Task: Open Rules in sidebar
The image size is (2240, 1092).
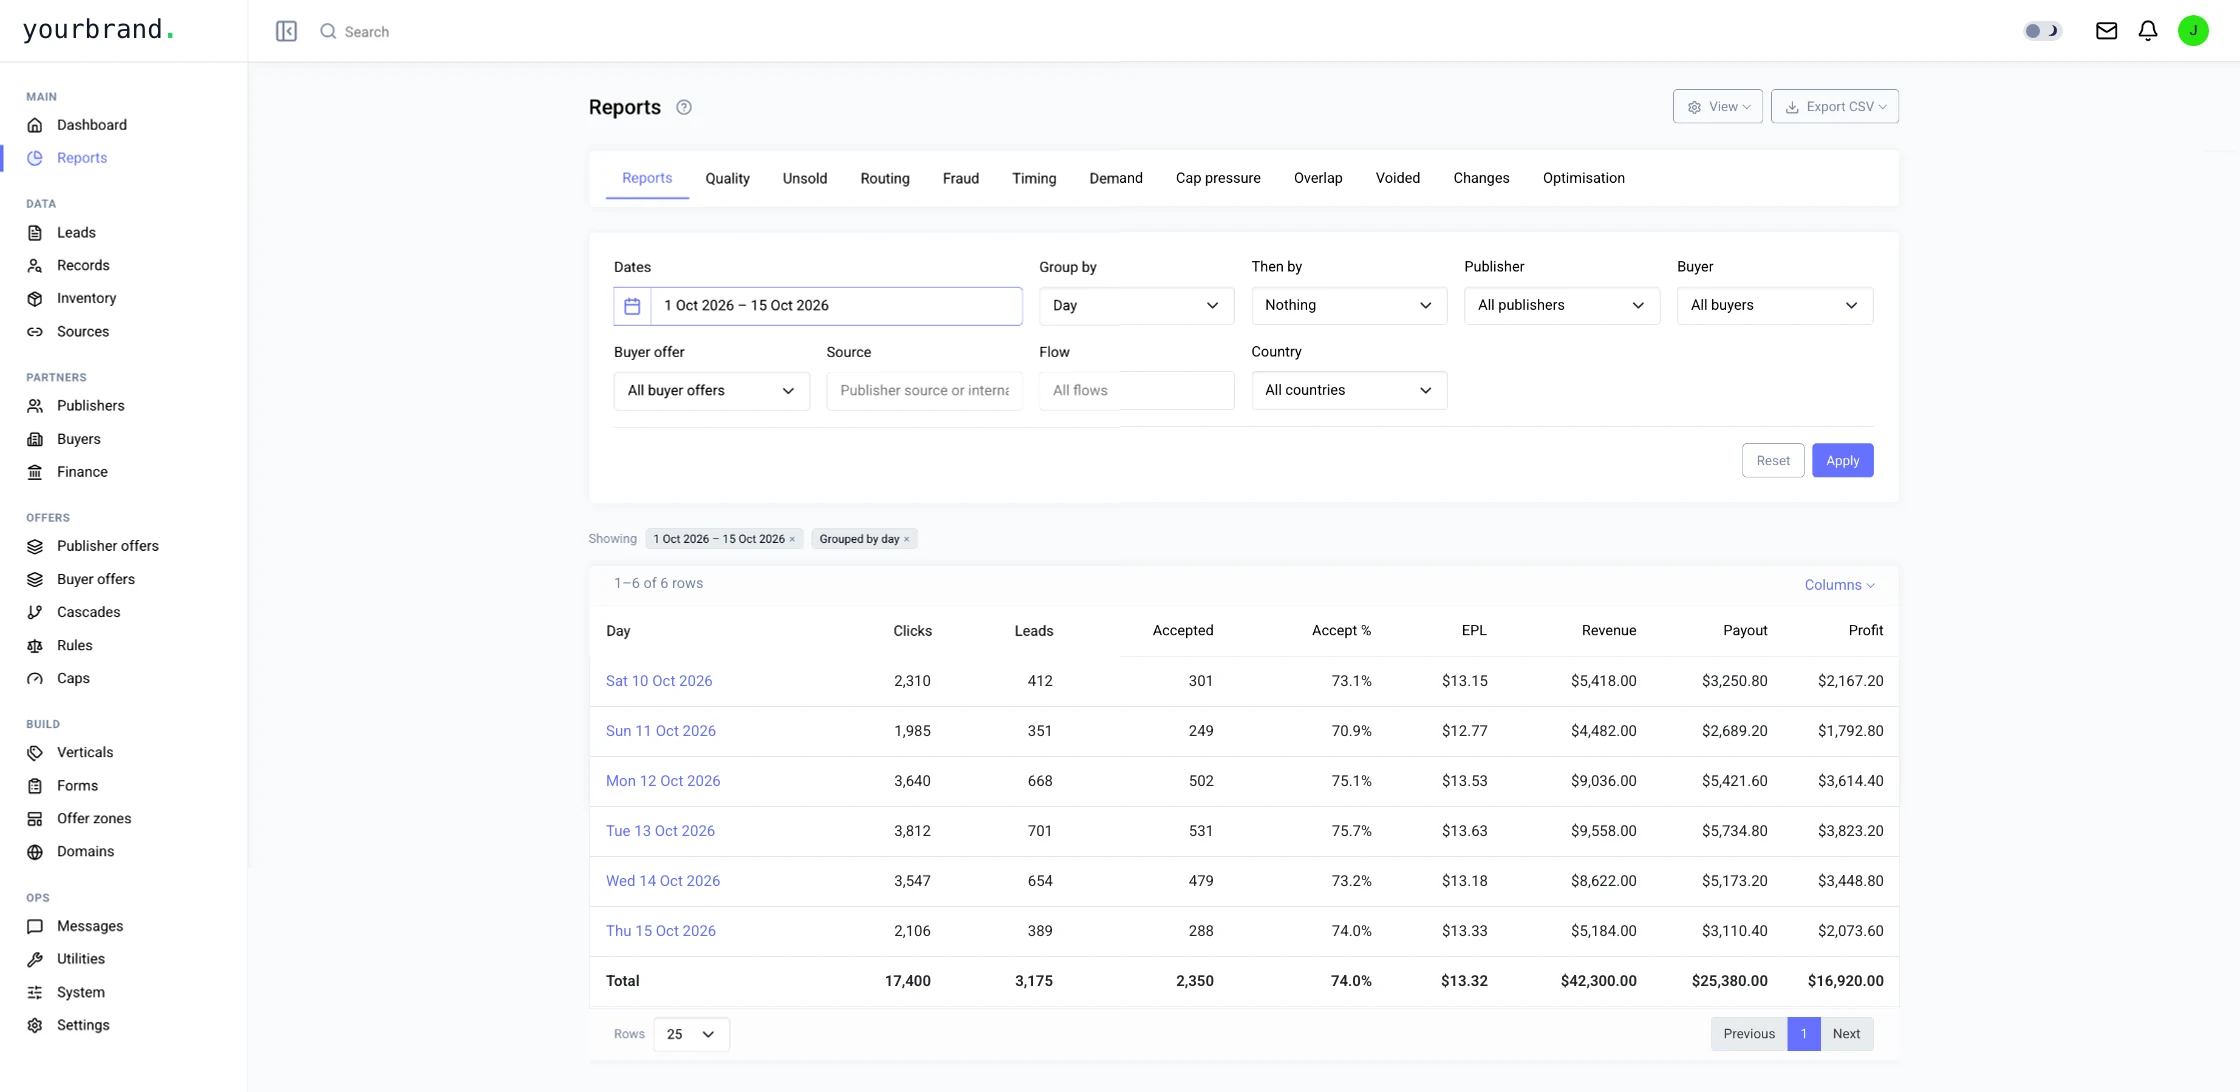Action: pos(74,646)
